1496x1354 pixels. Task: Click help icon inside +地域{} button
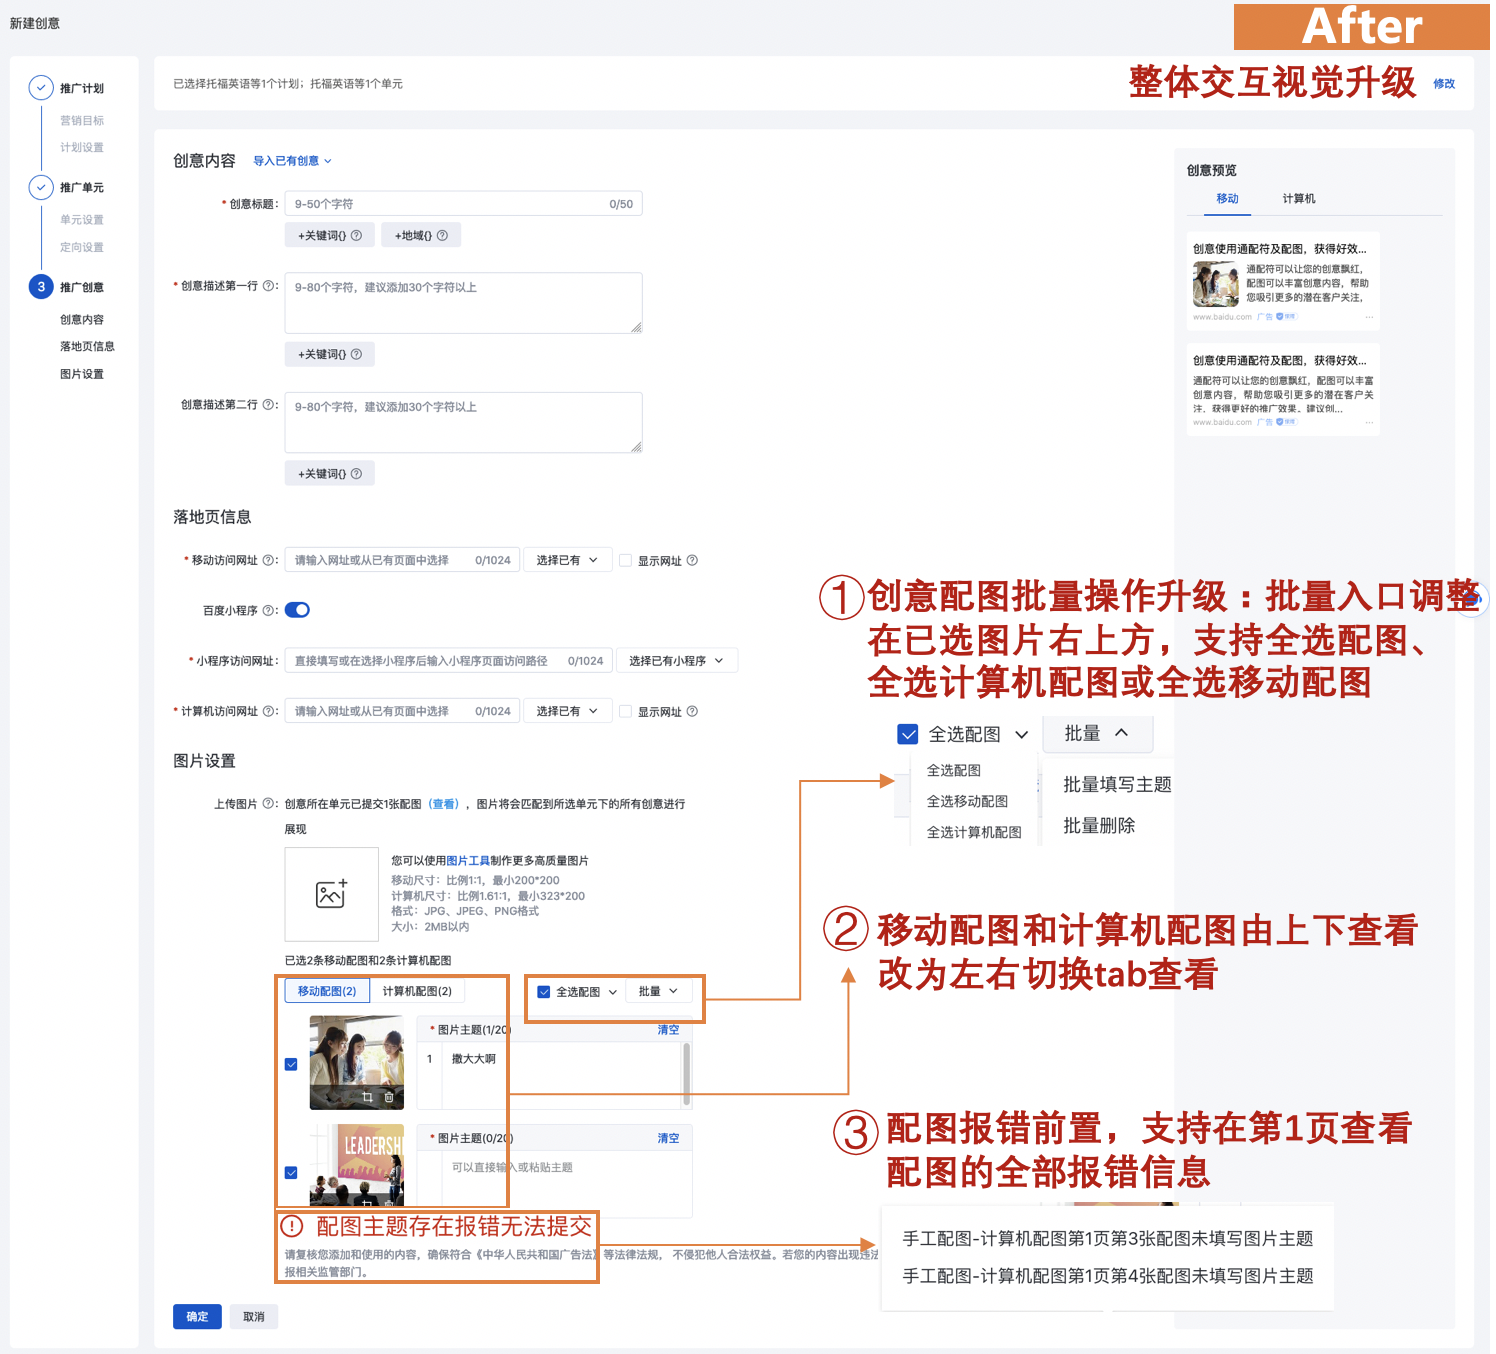442,235
